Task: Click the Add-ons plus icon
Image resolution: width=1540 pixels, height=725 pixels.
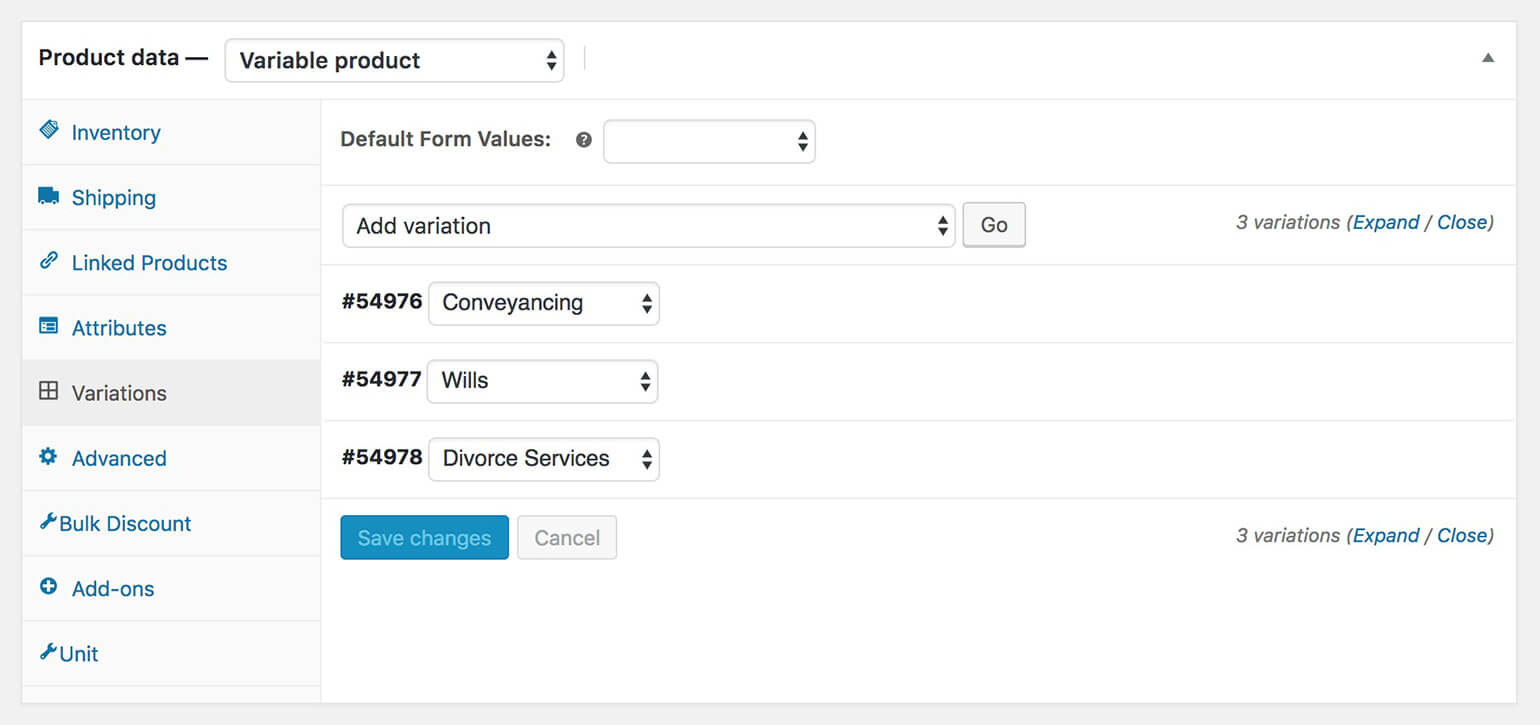Action: click(49, 587)
